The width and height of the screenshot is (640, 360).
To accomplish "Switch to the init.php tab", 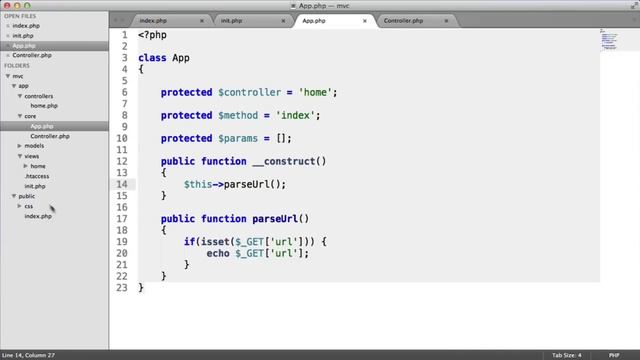I will coord(231,21).
